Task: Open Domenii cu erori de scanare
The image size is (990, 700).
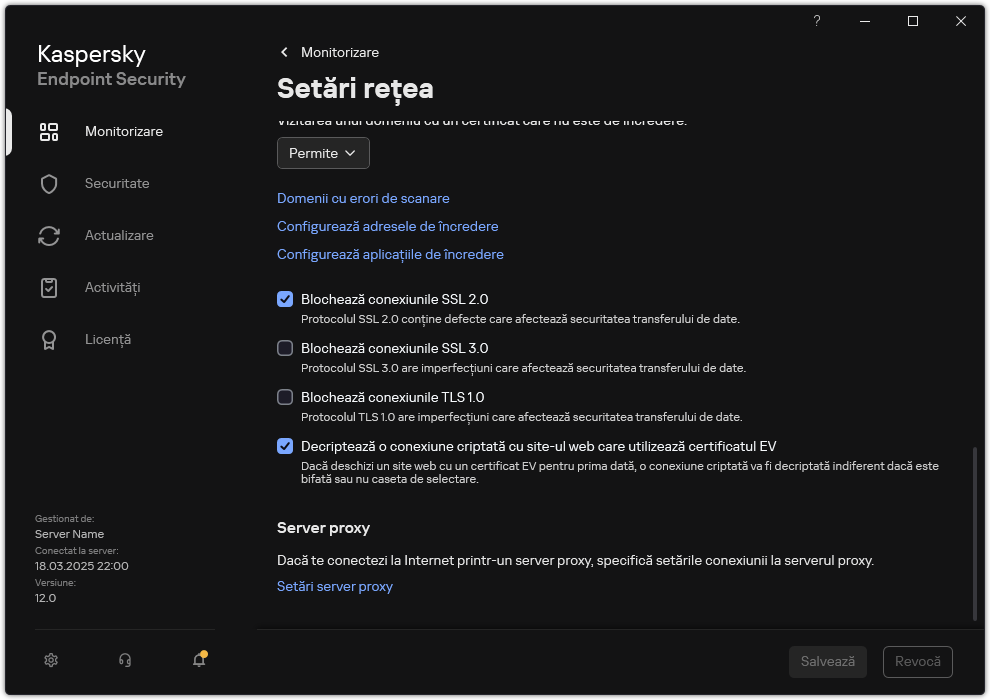Action: point(363,198)
